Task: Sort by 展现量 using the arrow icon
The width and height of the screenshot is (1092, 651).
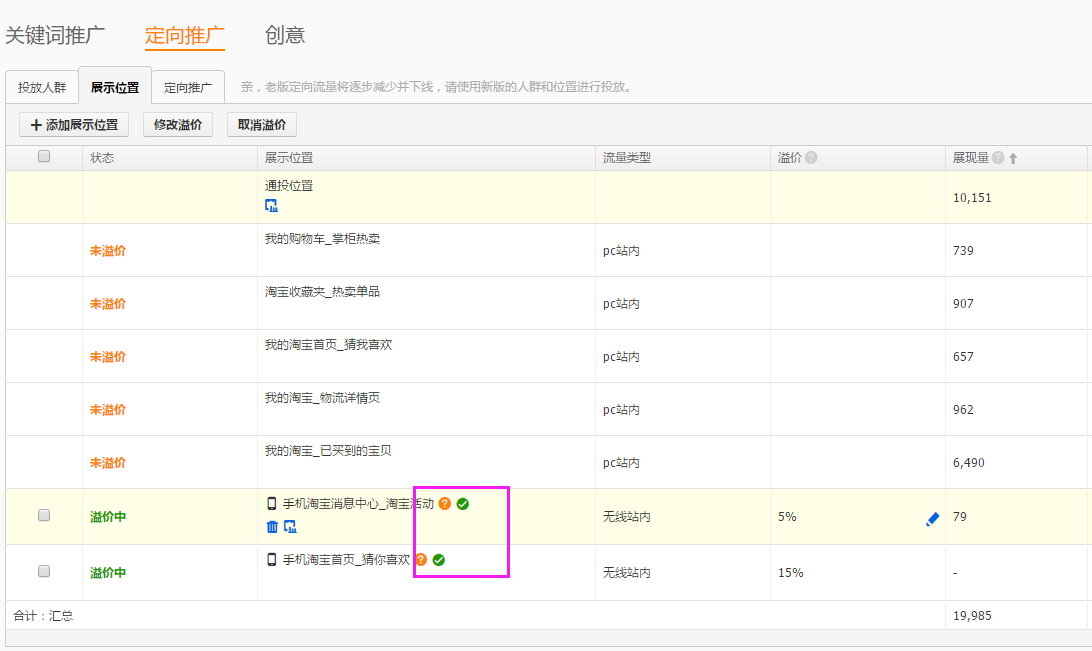Action: (x=1013, y=158)
